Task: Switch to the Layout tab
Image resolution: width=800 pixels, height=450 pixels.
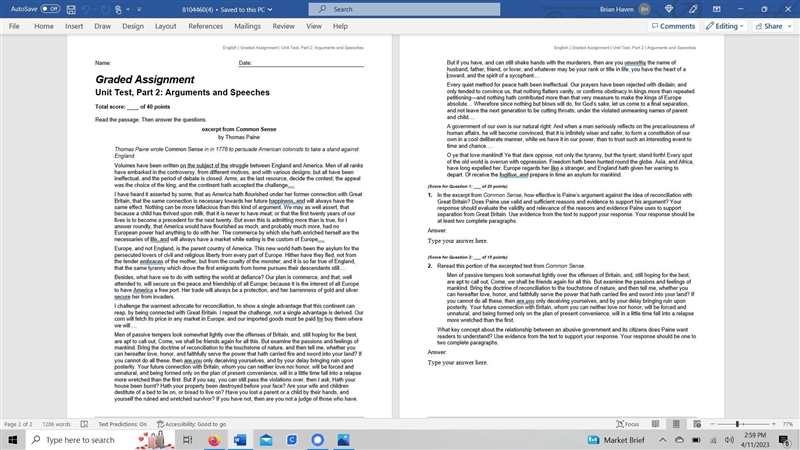Action: [x=165, y=26]
